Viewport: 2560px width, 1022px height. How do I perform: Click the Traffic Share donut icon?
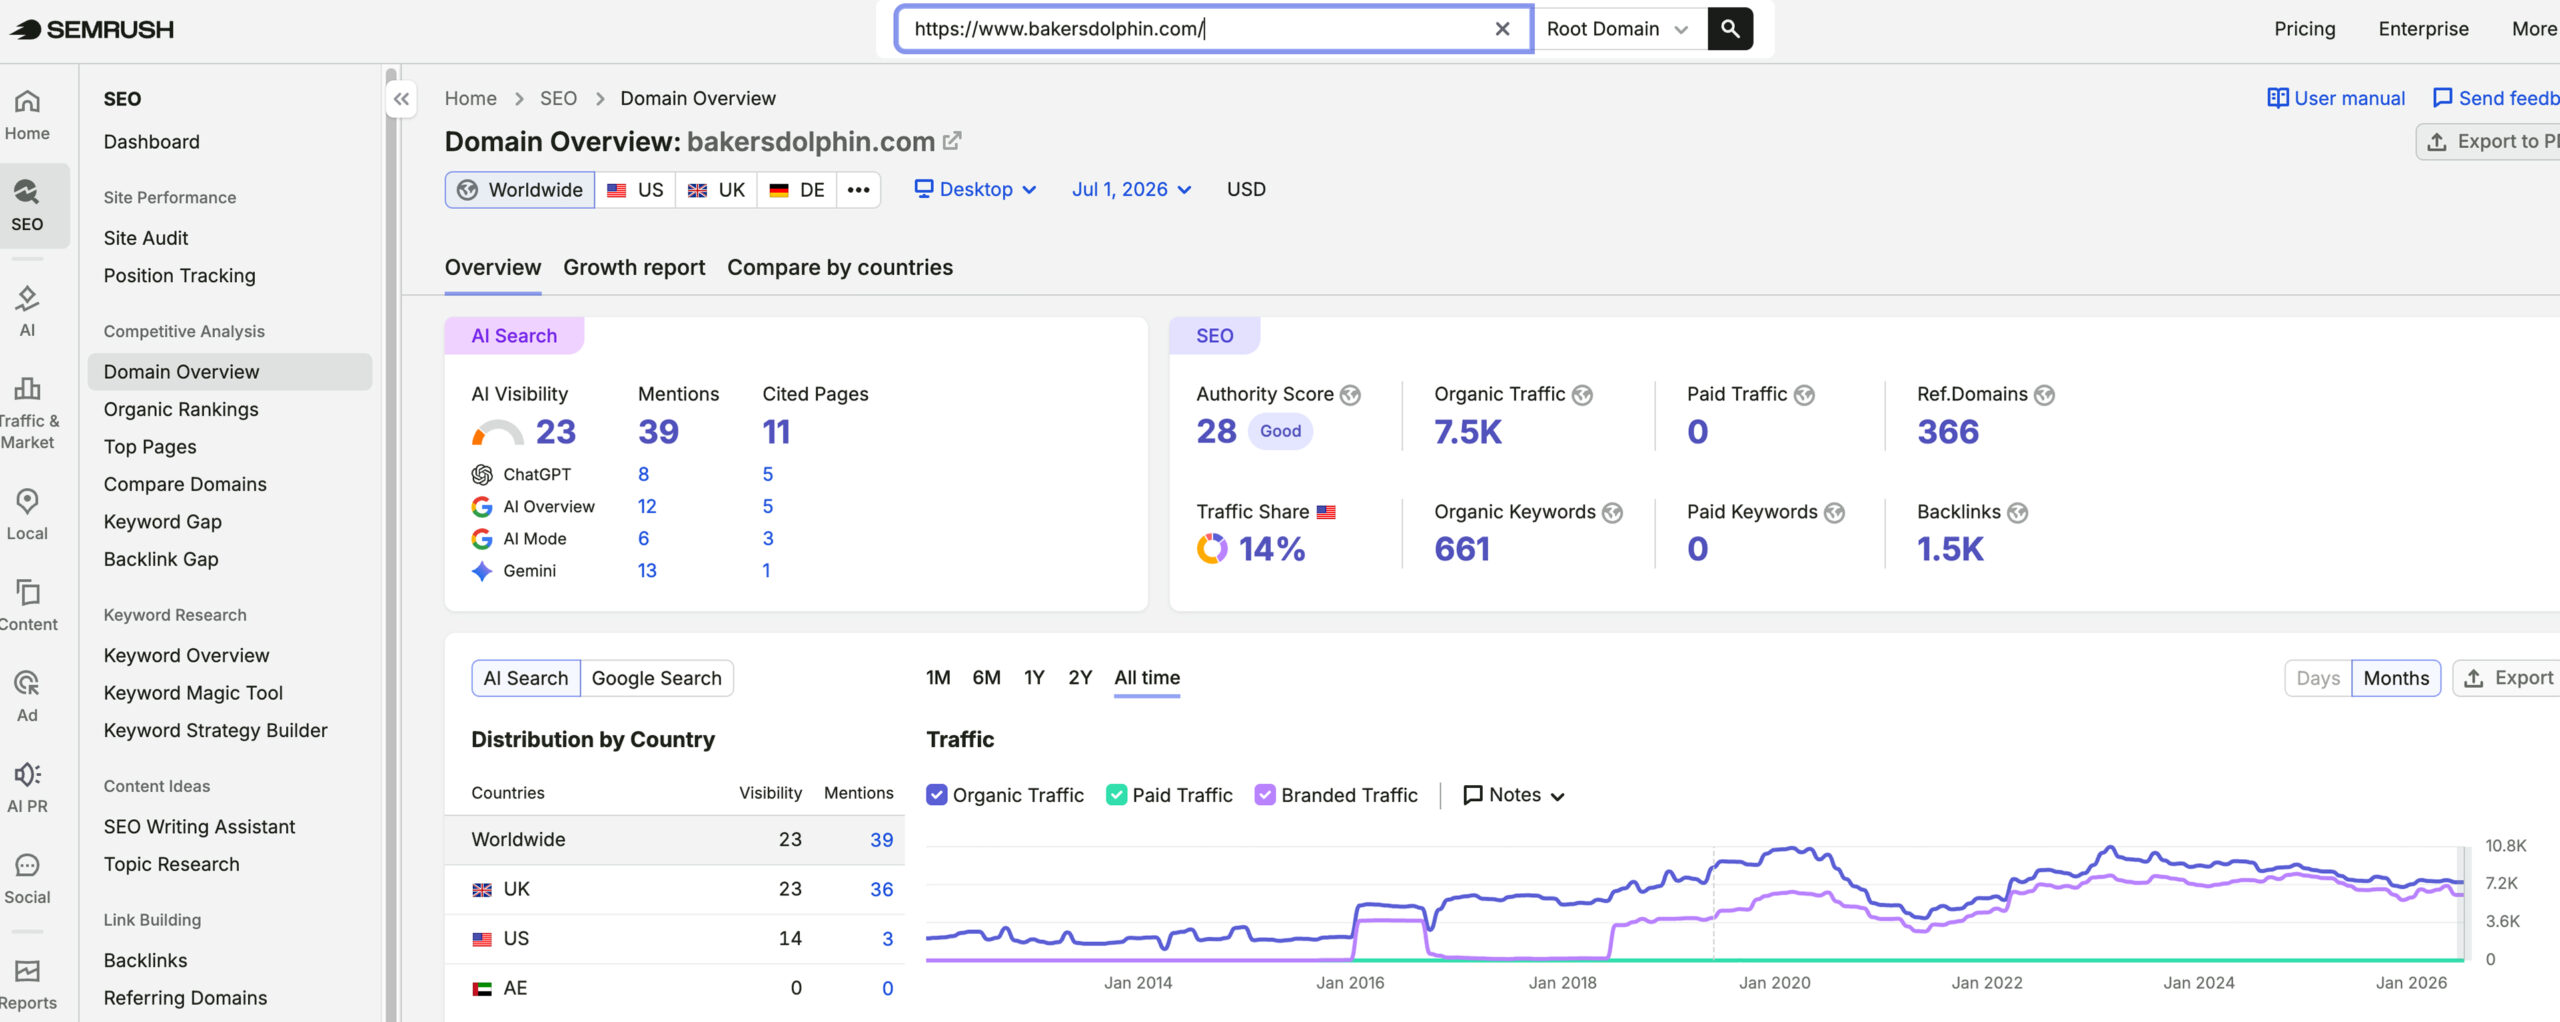pos(1212,548)
